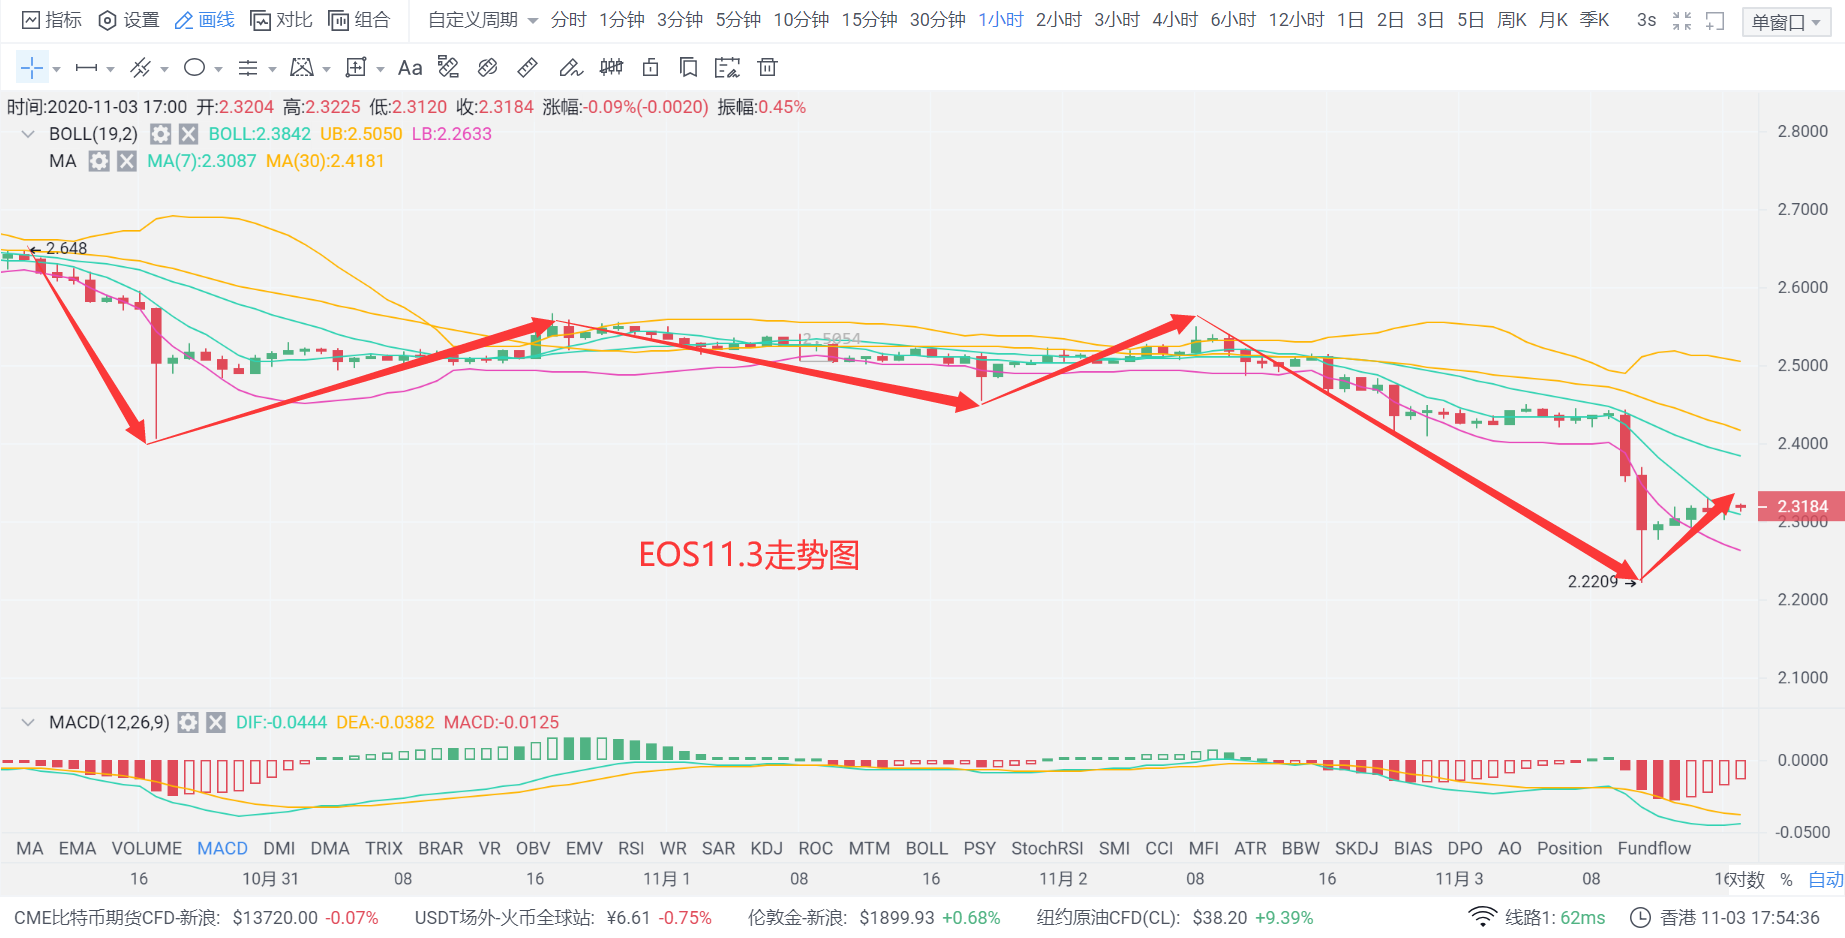This screenshot has height=938, width=1845.
Task: Open the 设置 settings menu
Action: 129,20
